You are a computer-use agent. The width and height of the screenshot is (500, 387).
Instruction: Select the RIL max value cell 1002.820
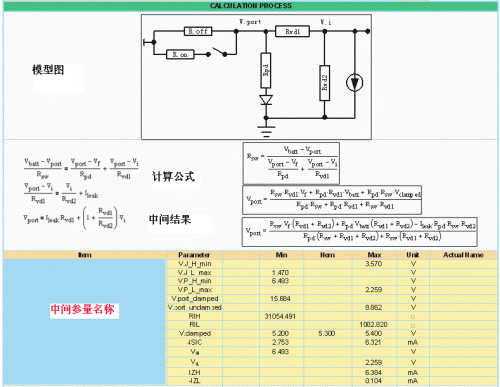(x=373, y=324)
